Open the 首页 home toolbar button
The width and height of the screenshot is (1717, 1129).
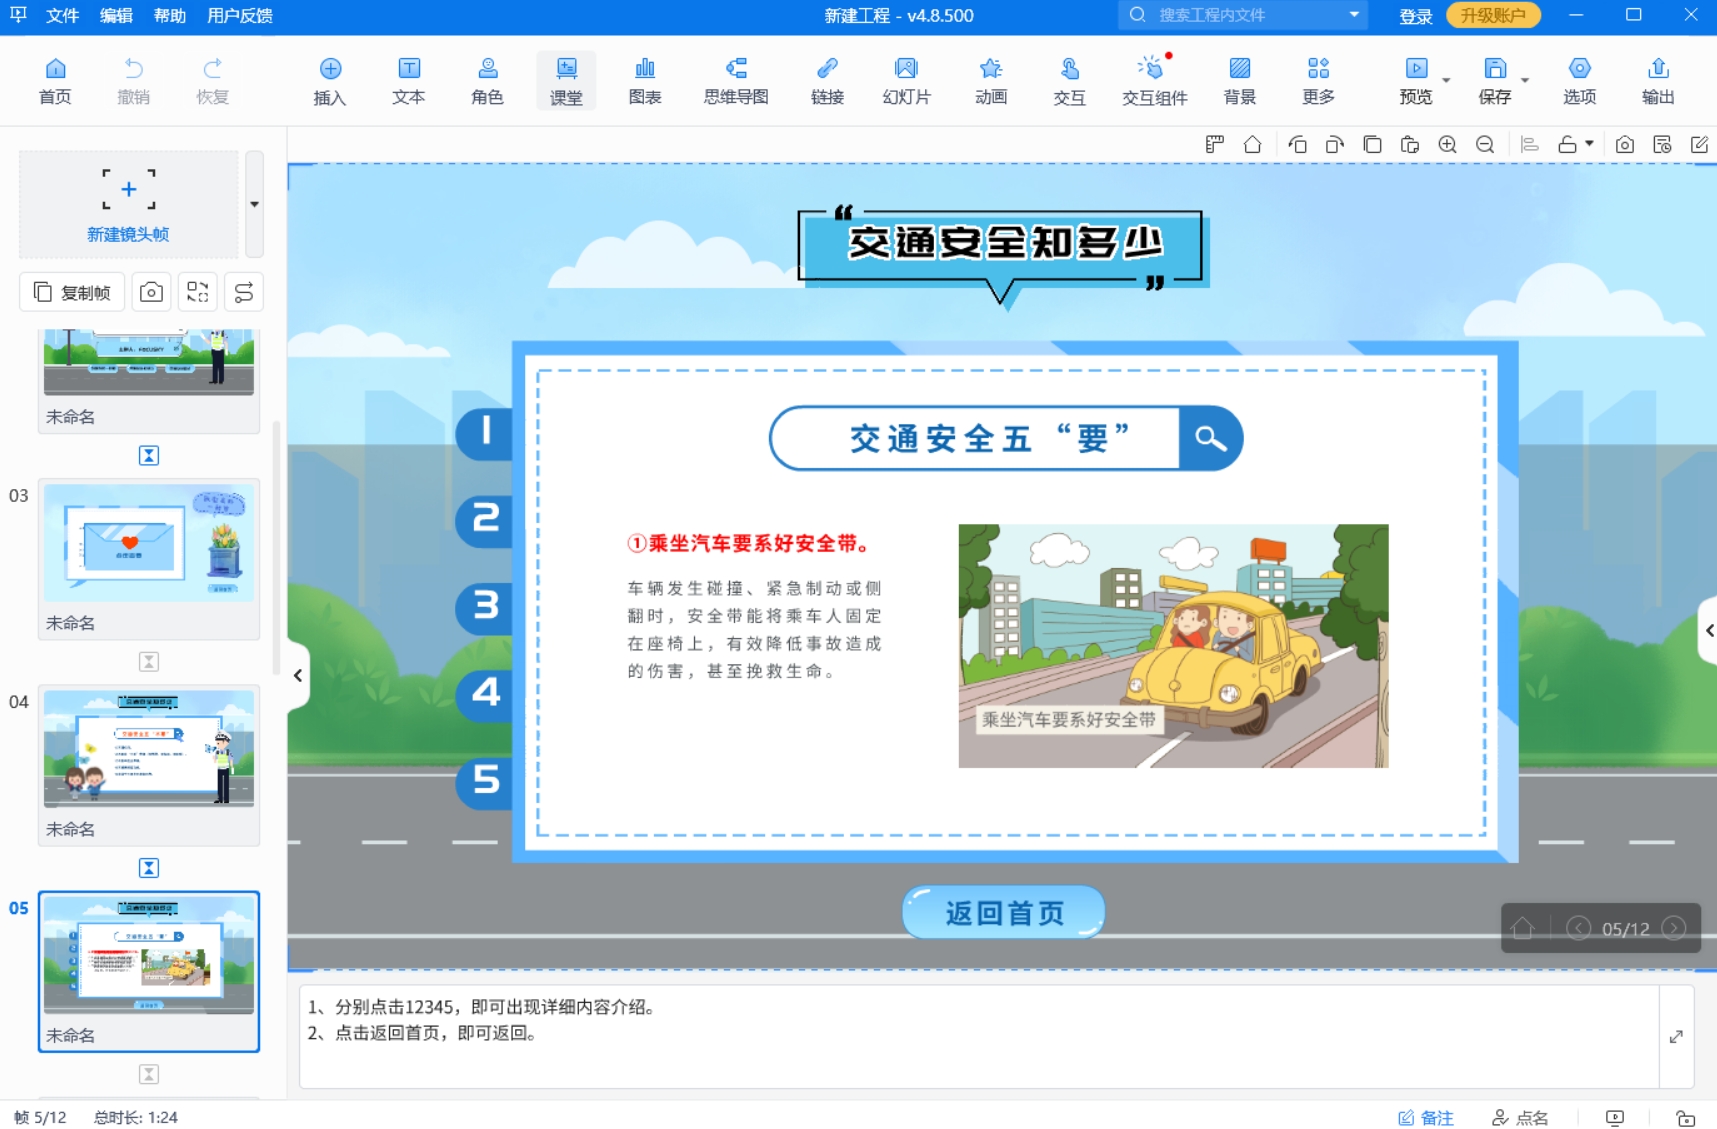pyautogui.click(x=55, y=80)
